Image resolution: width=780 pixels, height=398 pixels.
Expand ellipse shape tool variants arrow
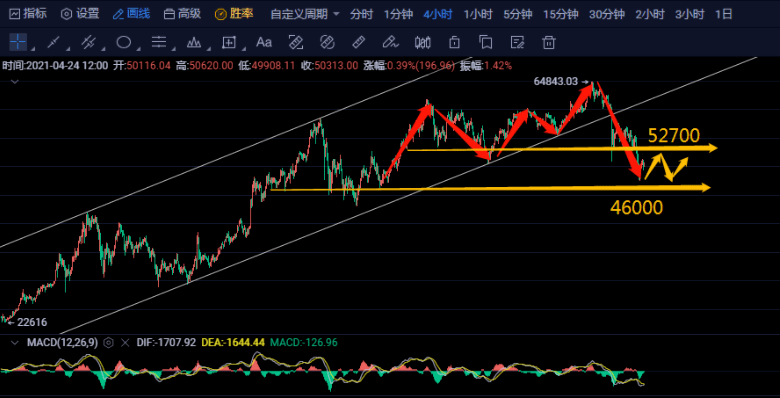coord(138,49)
